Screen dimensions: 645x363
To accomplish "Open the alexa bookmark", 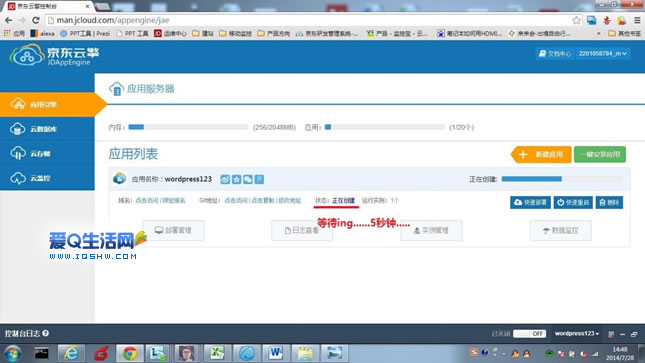I will (x=42, y=33).
